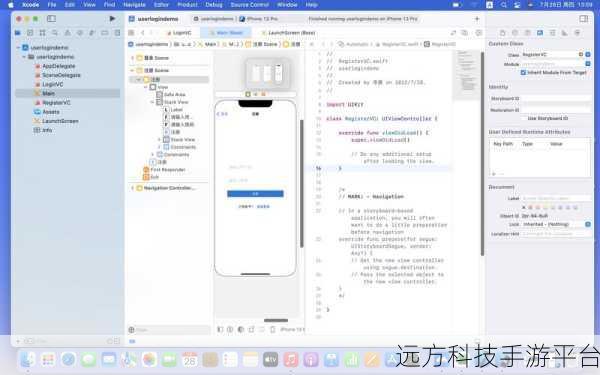Image resolution: width=600 pixels, height=375 pixels.
Task: Switch to the LoginVC editor tab
Action: click(x=179, y=33)
